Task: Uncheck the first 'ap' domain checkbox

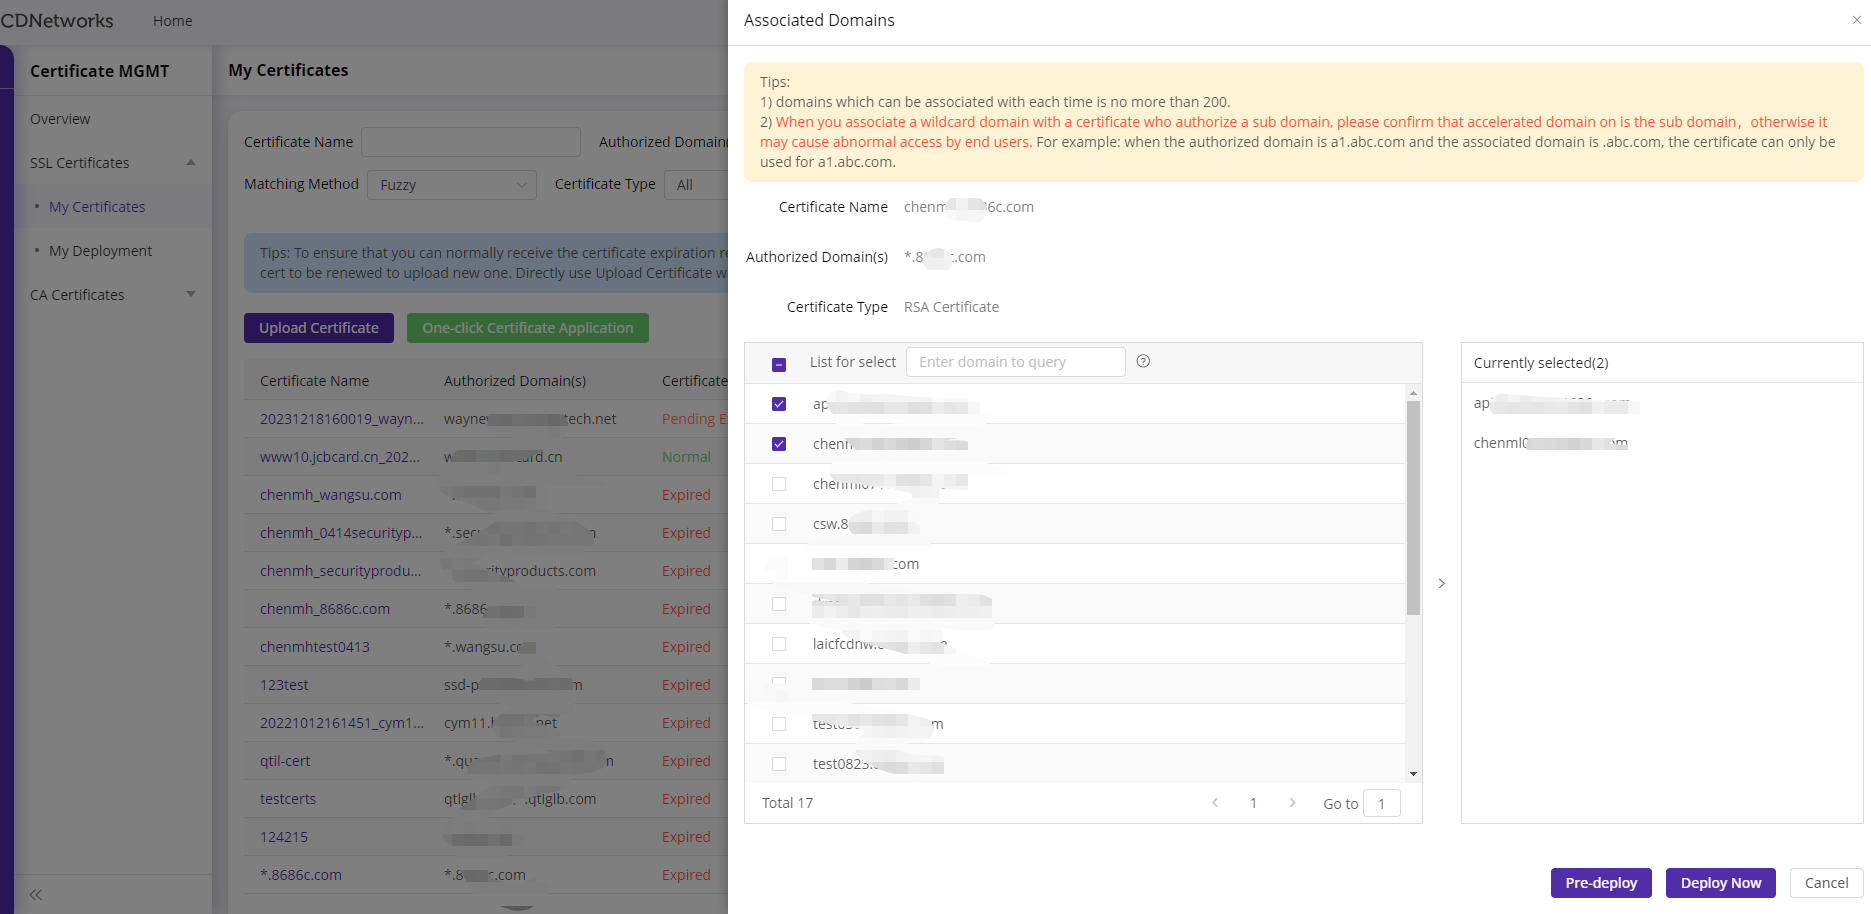Action: pyautogui.click(x=779, y=404)
